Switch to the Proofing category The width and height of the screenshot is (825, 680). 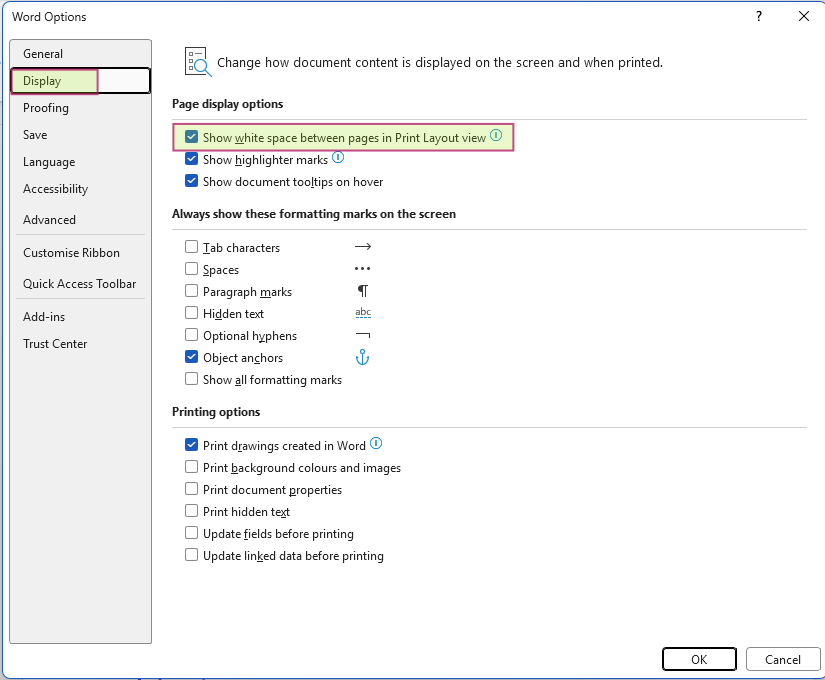(x=81, y=108)
